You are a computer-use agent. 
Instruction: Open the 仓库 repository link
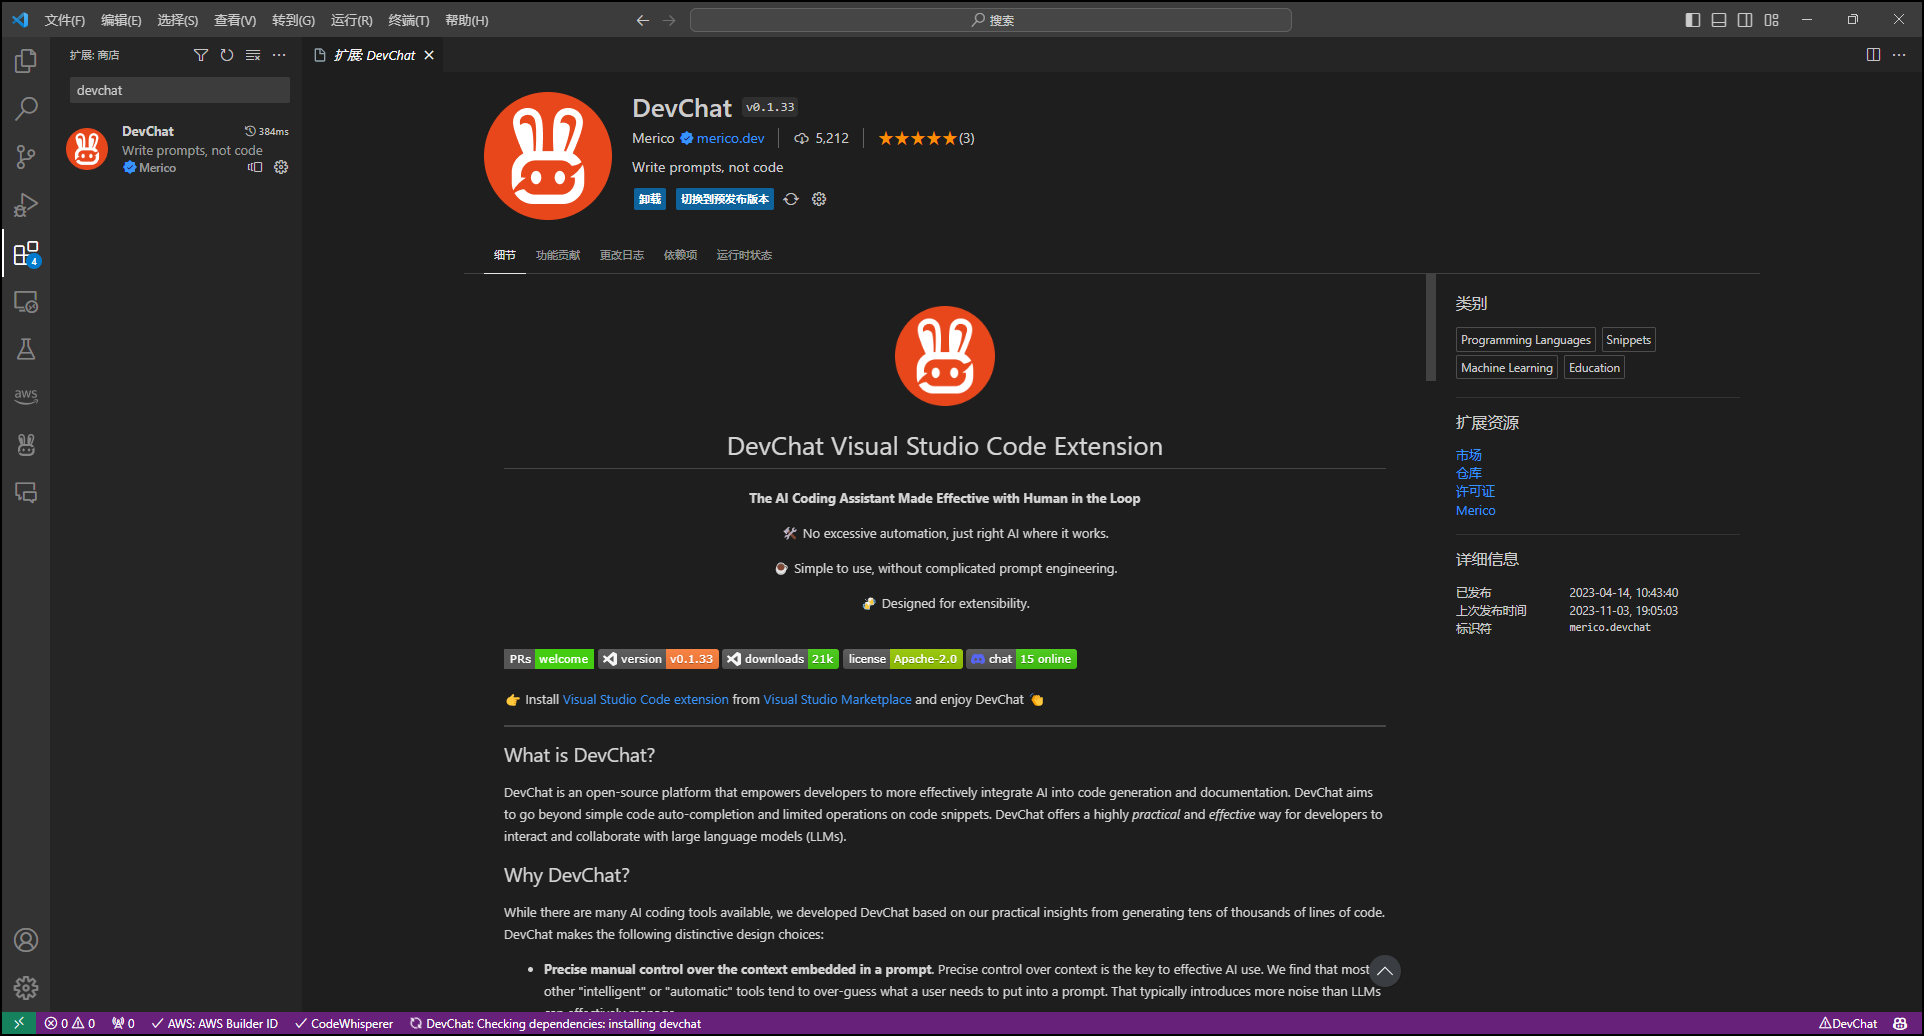click(x=1469, y=473)
